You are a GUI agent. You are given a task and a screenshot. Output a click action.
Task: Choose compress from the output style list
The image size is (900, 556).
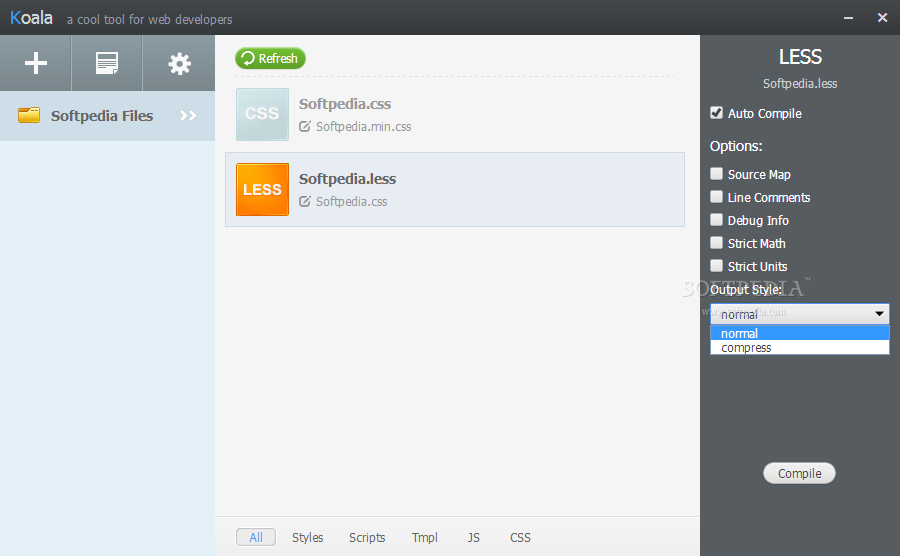click(800, 348)
